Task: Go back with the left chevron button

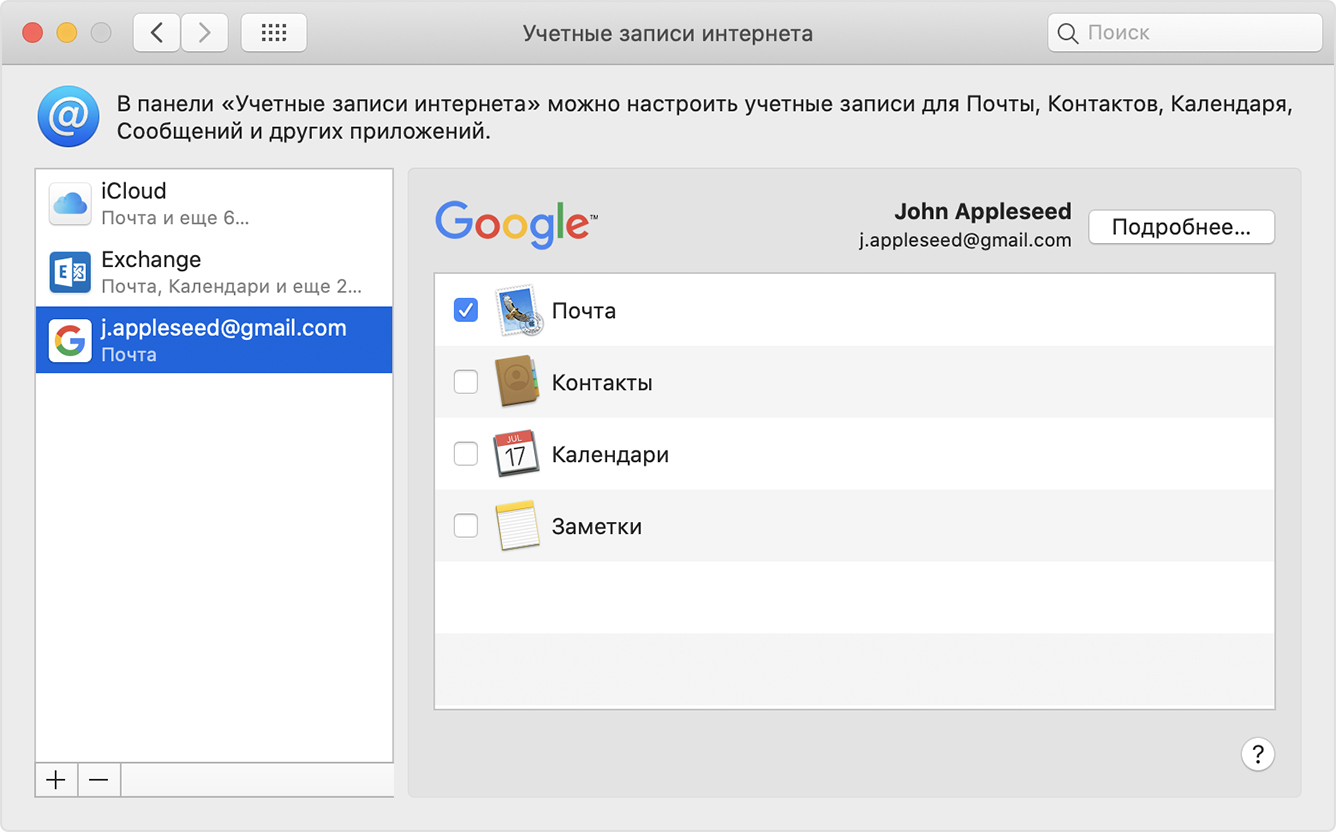Action: (x=156, y=33)
